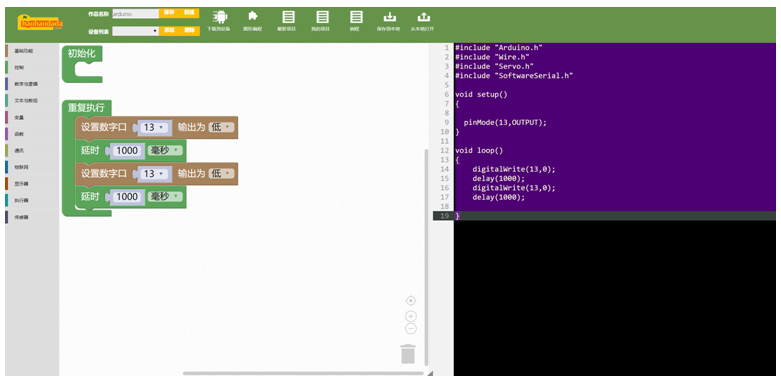This screenshot has height=382, width=781.
Task: Click the trash can icon
Action: [408, 354]
